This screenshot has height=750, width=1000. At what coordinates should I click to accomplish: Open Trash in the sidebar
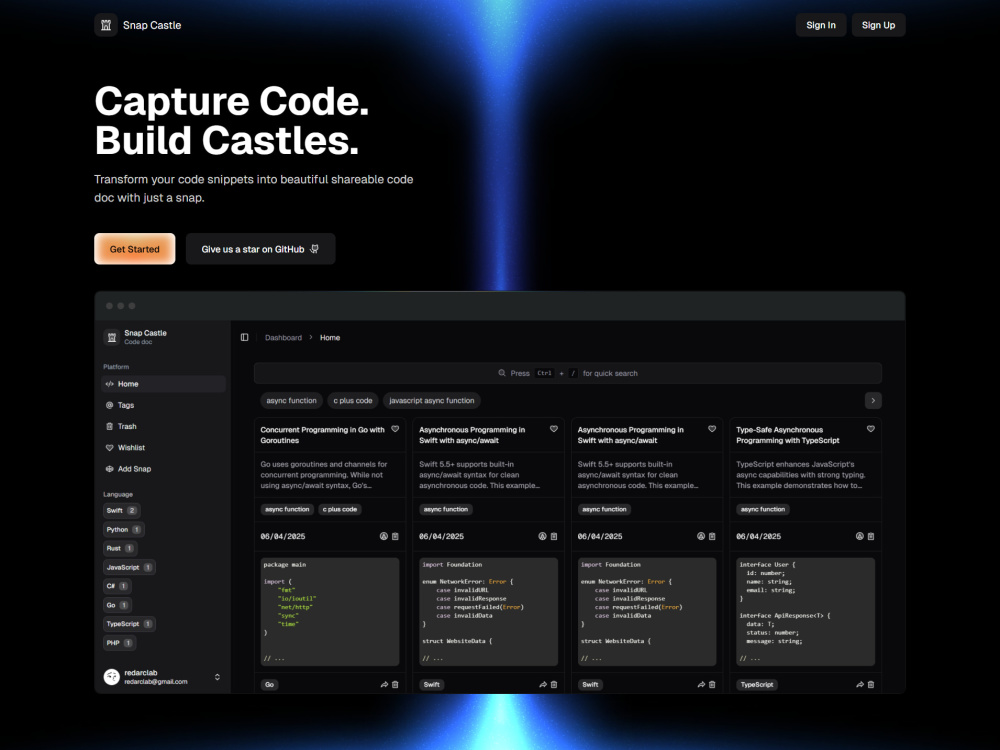pos(163,426)
